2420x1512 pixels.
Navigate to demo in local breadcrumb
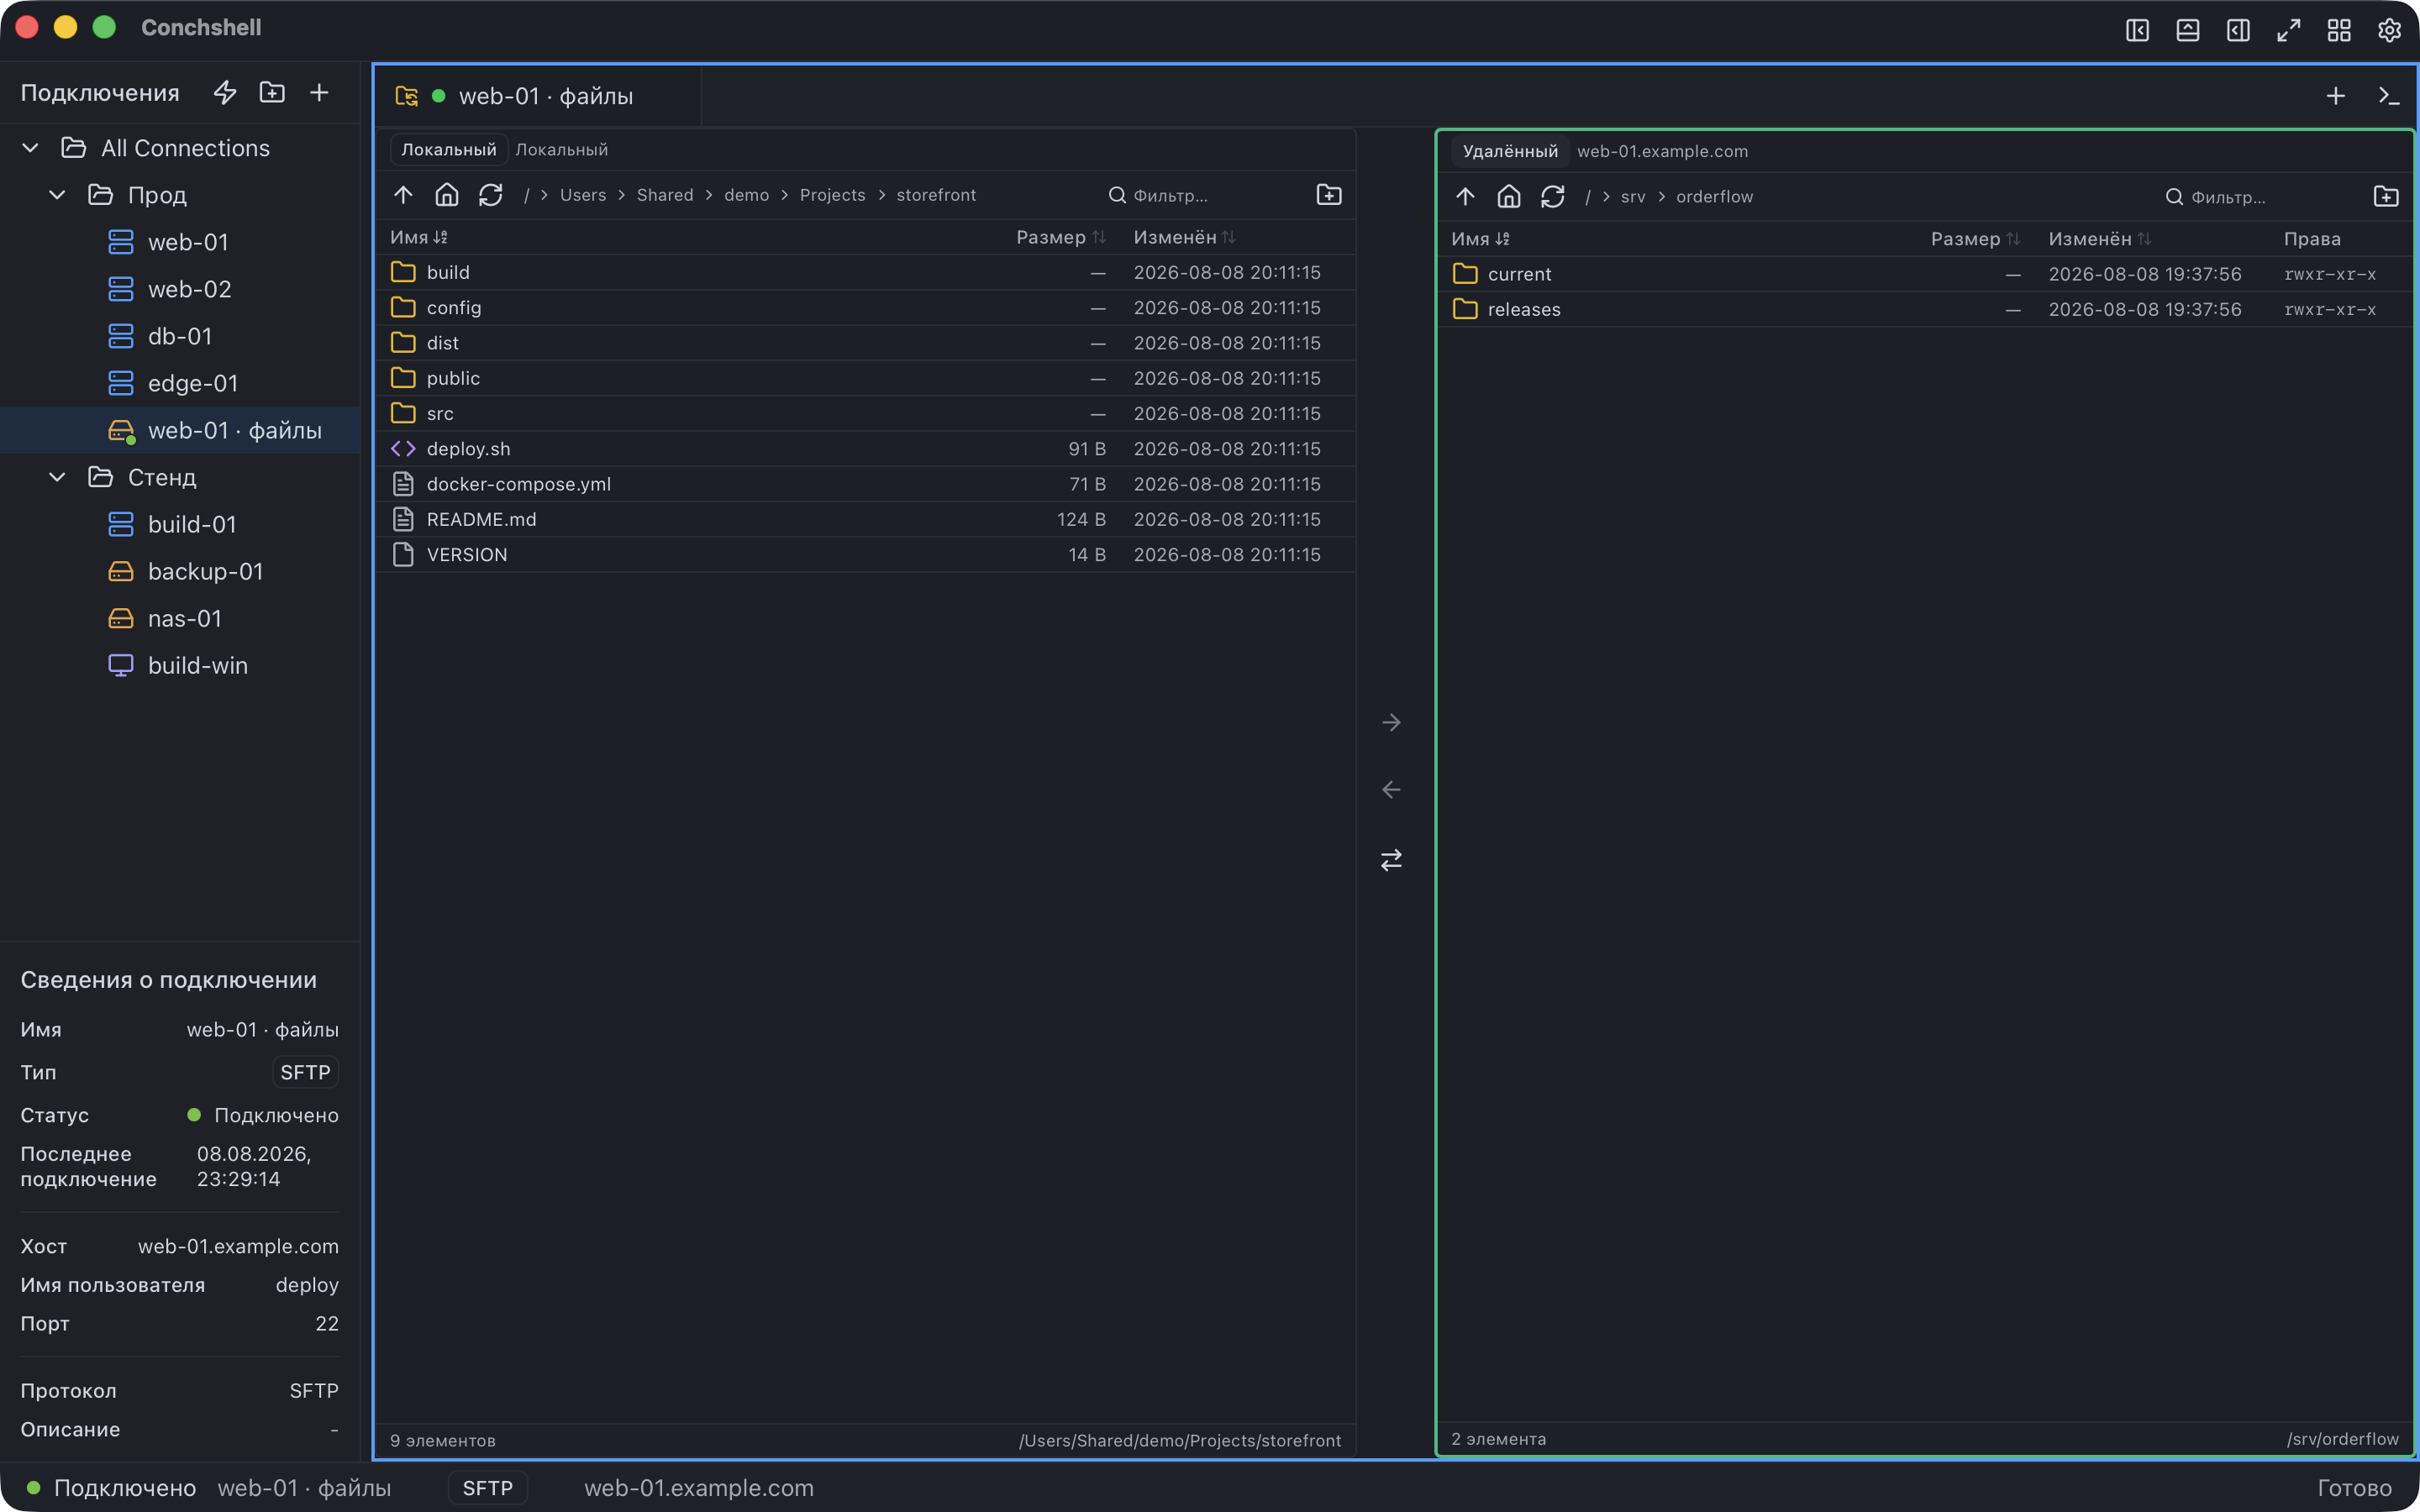(x=747, y=195)
